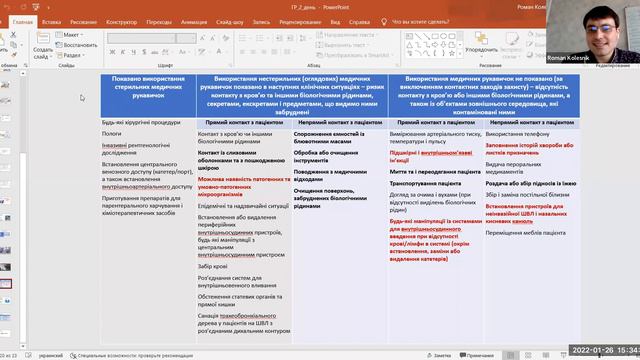Screen dimensions: 640x360
Task: Switch to Slide Sorter view icon
Action: tap(528, 356)
